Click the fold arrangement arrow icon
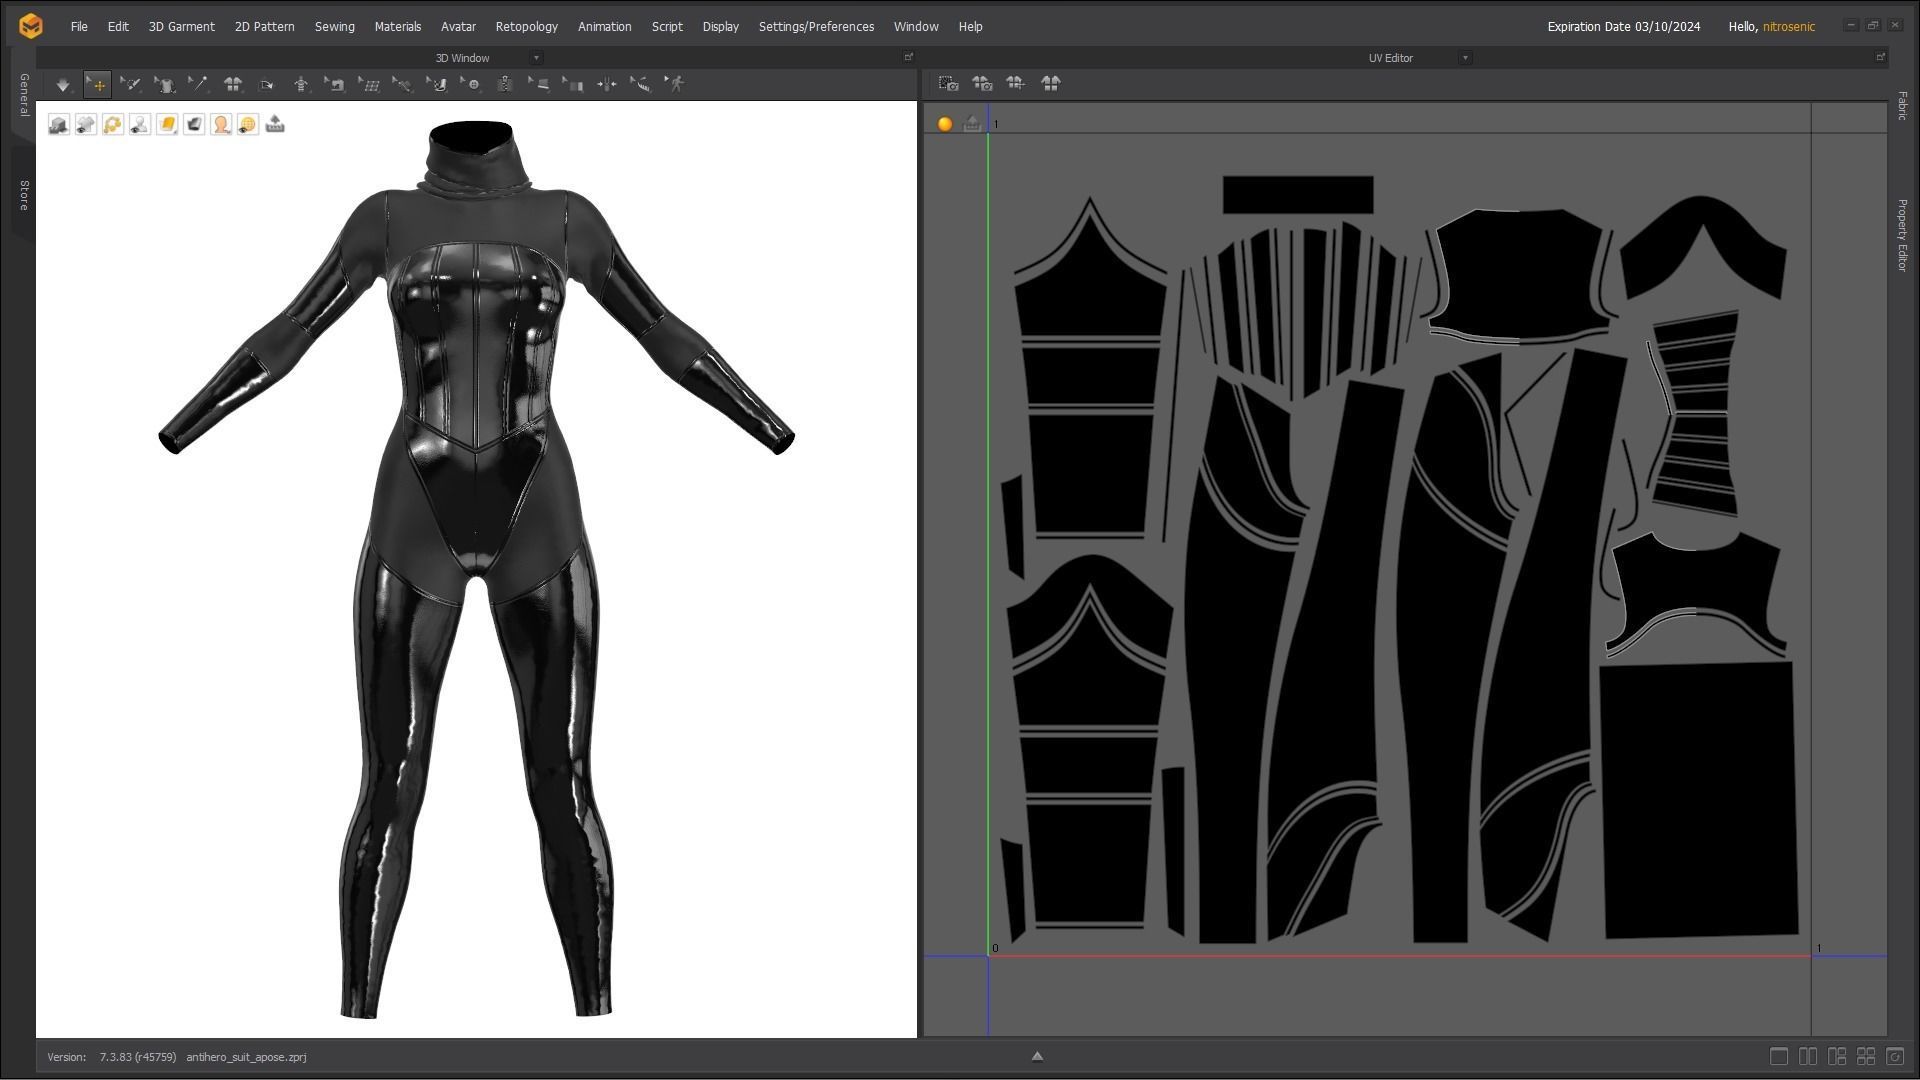The width and height of the screenshot is (1920, 1080). [x=267, y=85]
